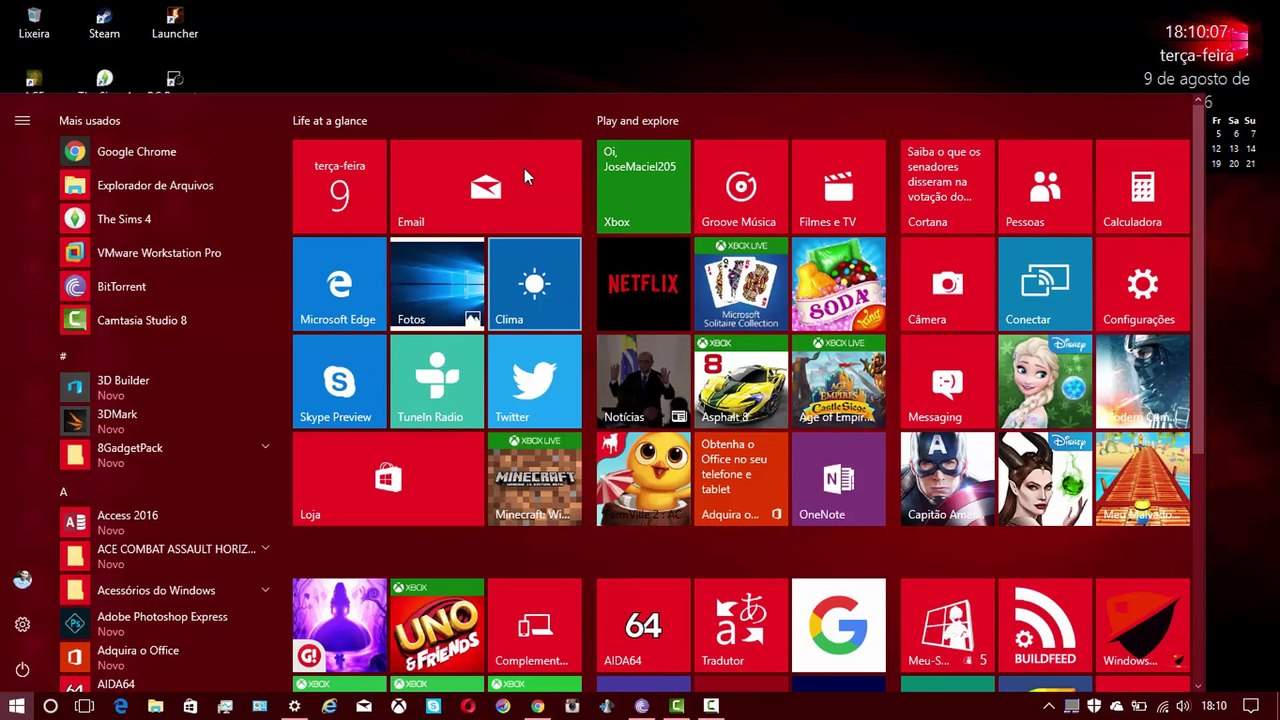Open the Email tile
The width and height of the screenshot is (1280, 720).
click(x=485, y=187)
